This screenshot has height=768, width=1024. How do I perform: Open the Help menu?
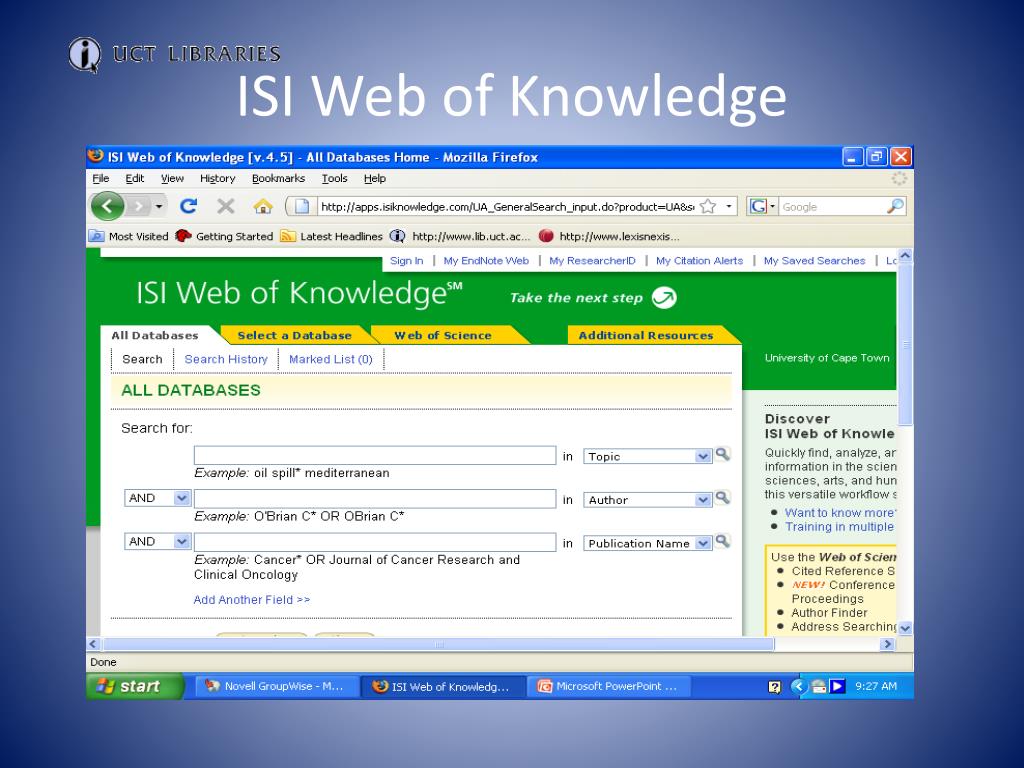[x=375, y=178]
